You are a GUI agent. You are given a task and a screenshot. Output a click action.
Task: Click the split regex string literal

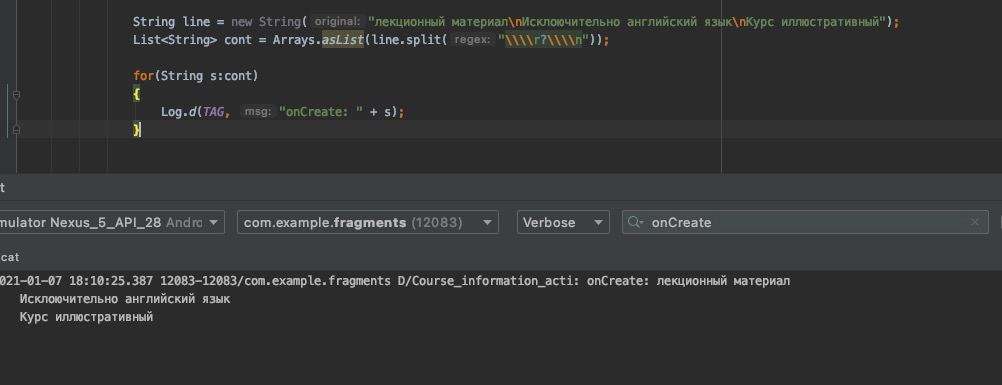(x=543, y=40)
